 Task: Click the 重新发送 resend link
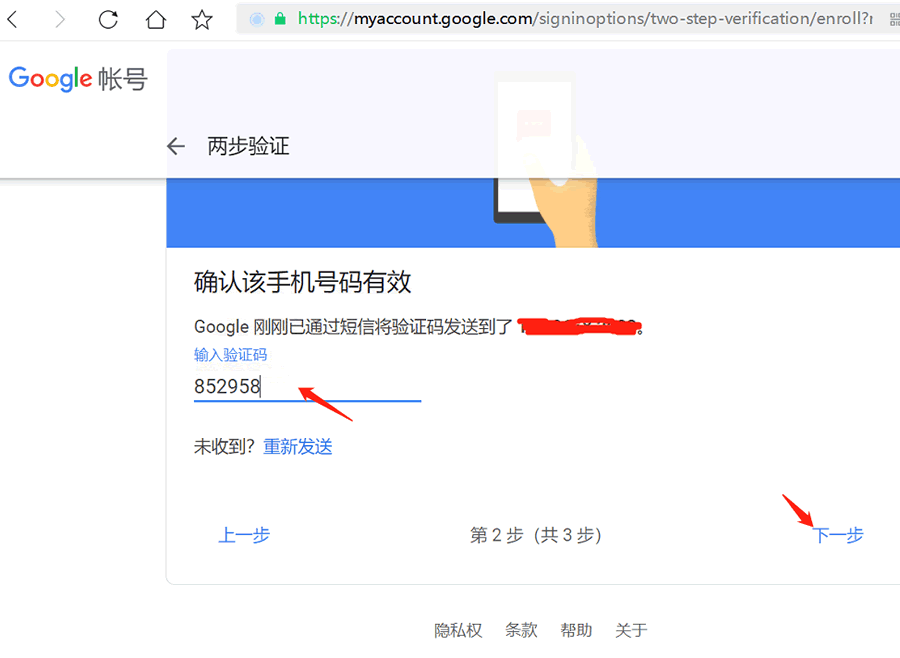[297, 447]
